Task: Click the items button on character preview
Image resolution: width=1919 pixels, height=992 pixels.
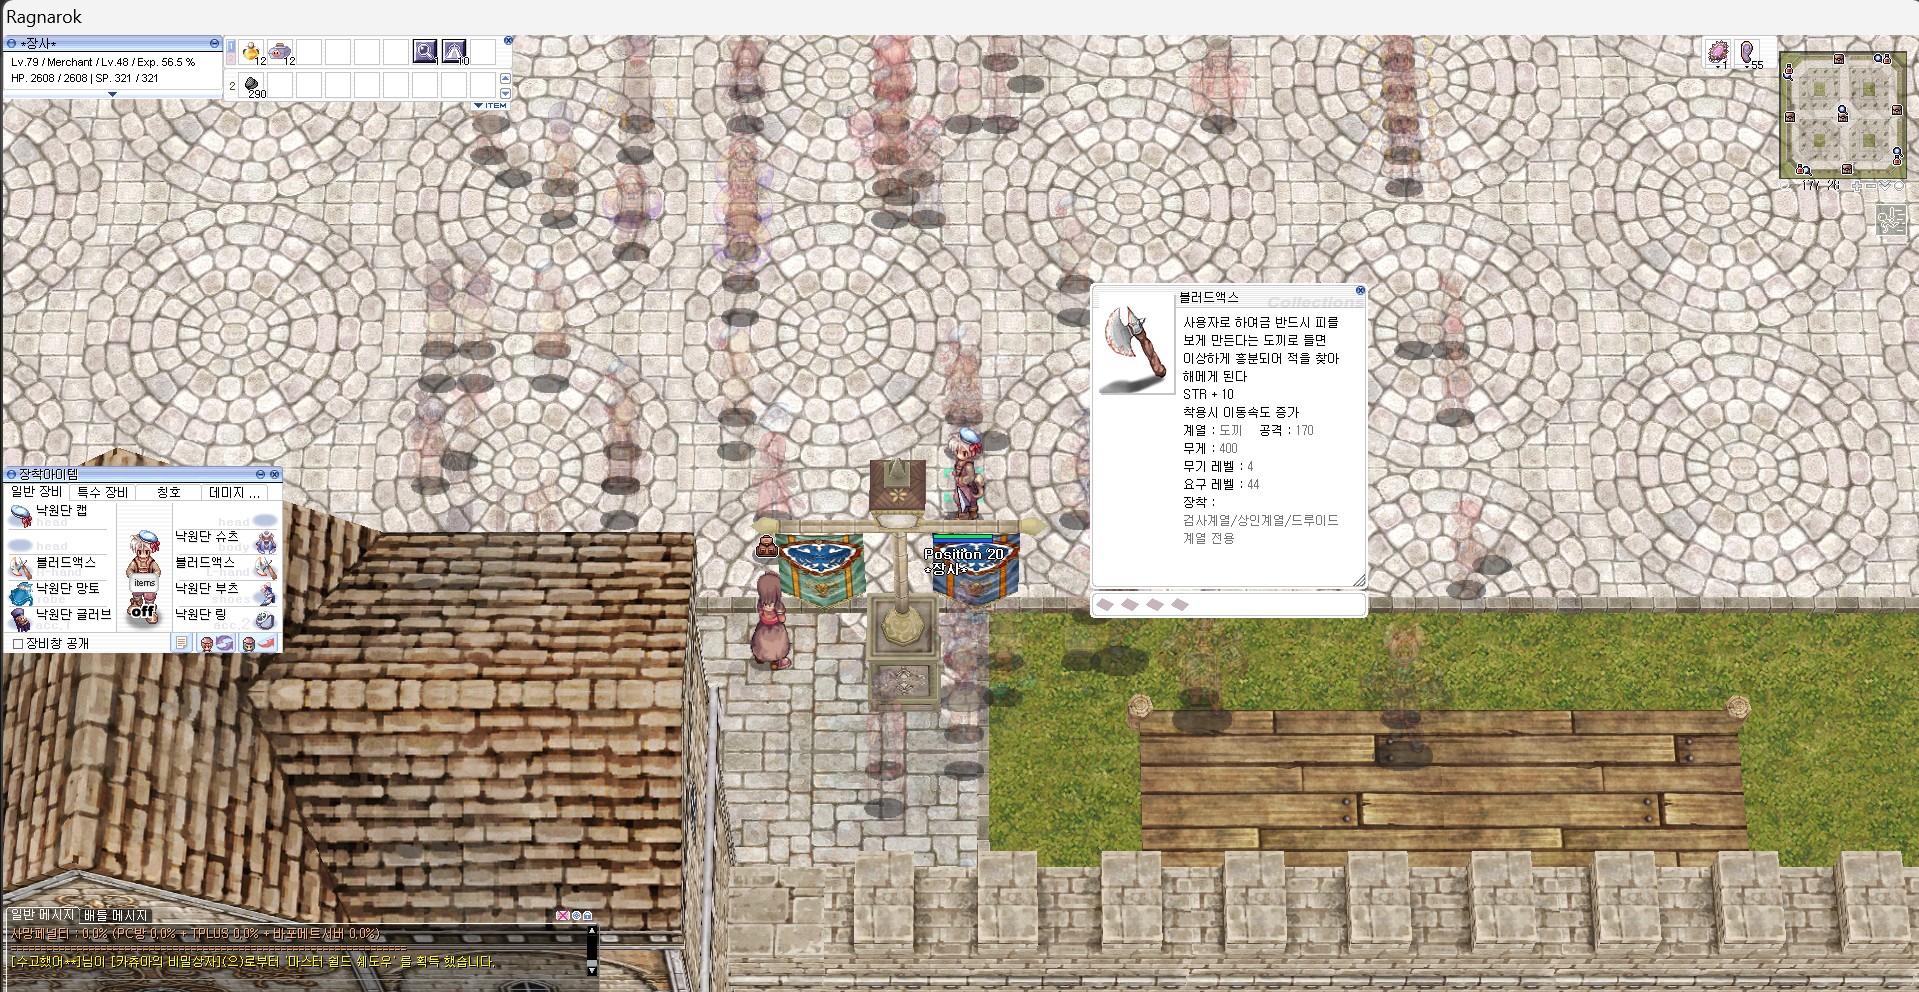Action: tap(145, 582)
